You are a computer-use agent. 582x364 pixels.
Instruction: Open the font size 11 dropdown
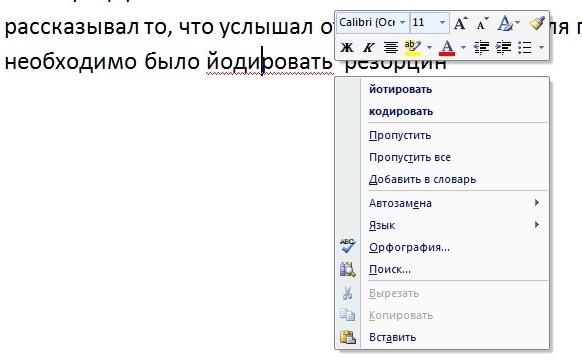tap(442, 23)
